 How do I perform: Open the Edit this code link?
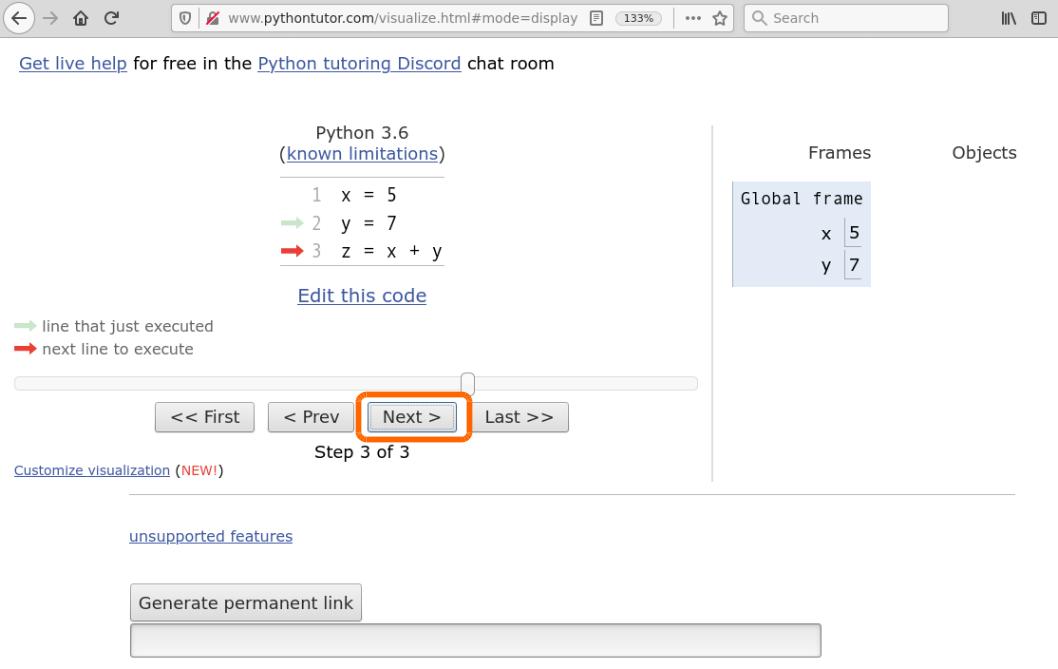pyautogui.click(x=361, y=295)
